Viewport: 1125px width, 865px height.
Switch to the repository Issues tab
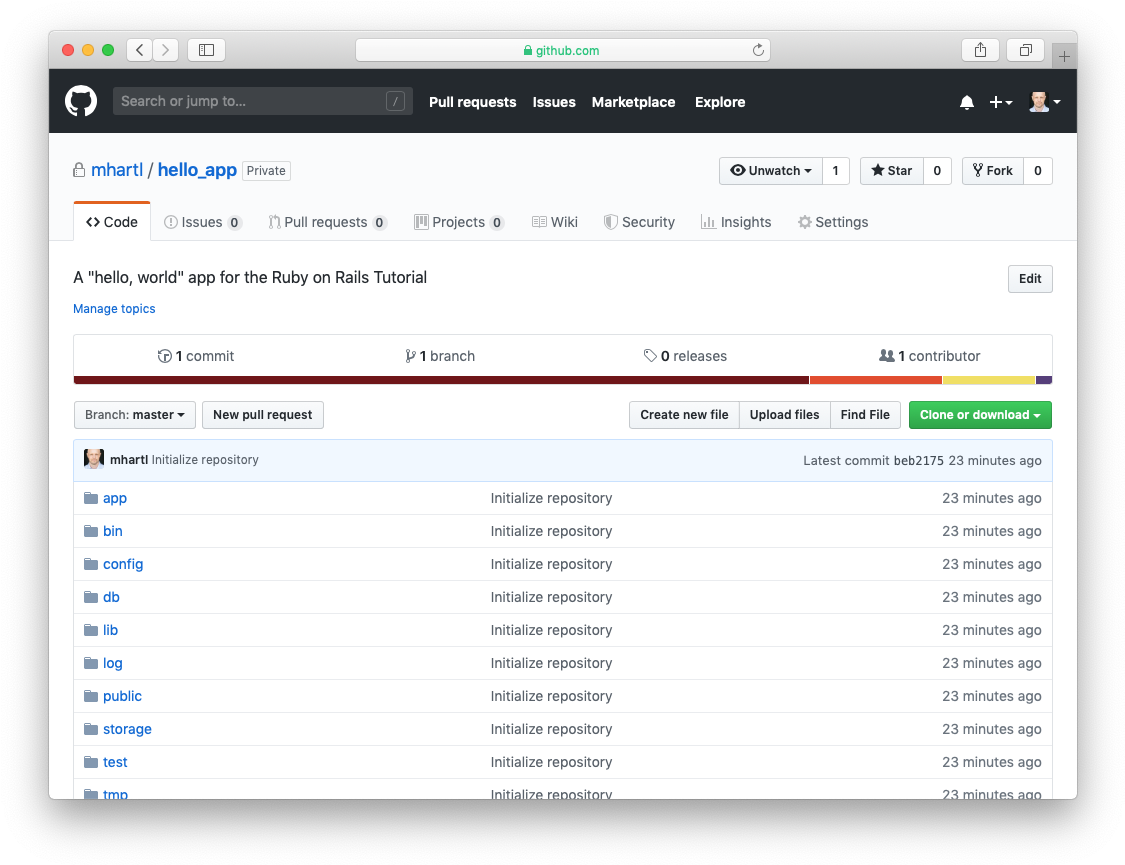(x=202, y=222)
